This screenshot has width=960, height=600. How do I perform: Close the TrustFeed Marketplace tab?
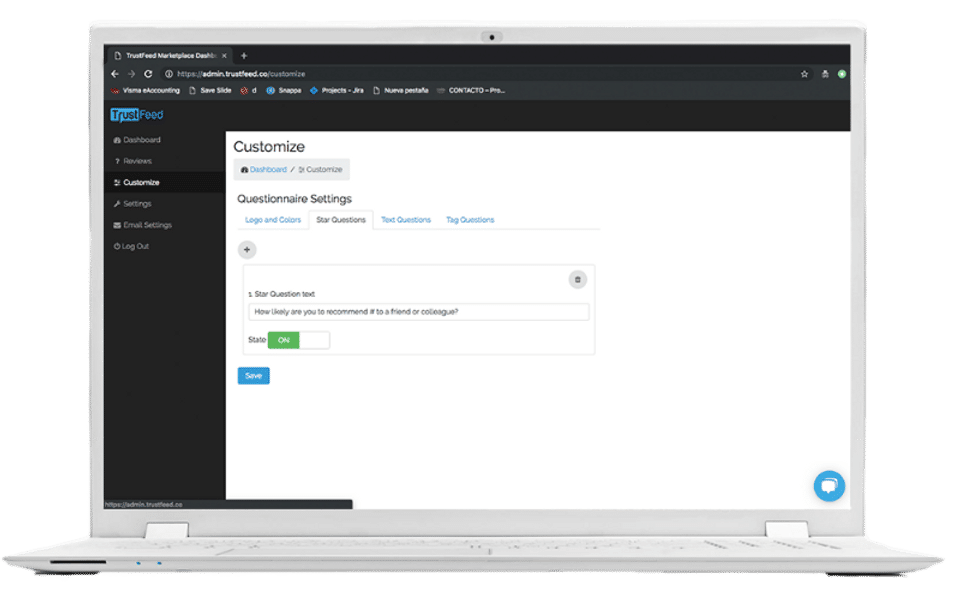(224, 56)
